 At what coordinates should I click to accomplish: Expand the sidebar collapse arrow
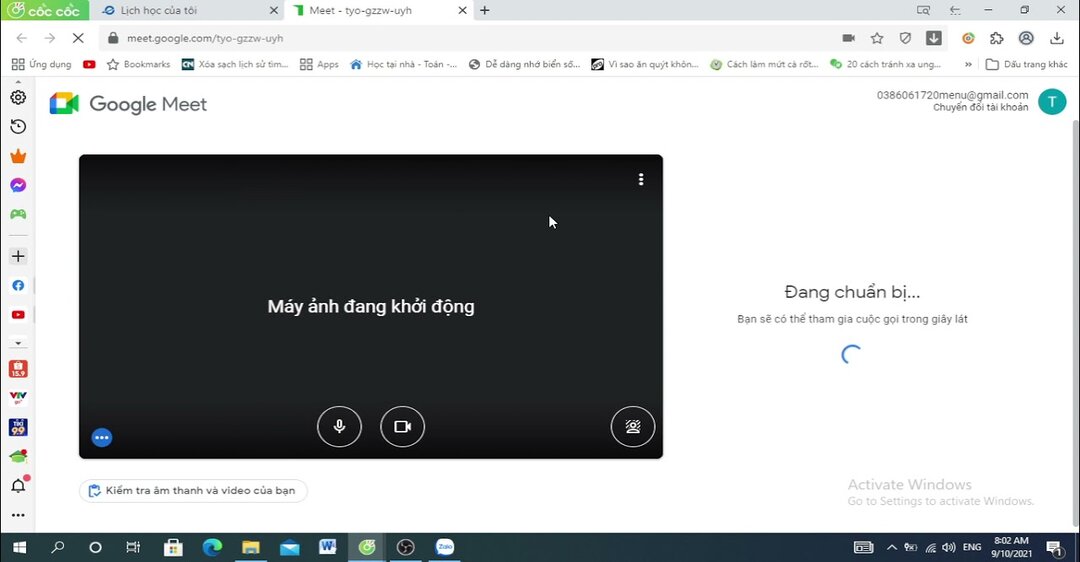[19, 342]
